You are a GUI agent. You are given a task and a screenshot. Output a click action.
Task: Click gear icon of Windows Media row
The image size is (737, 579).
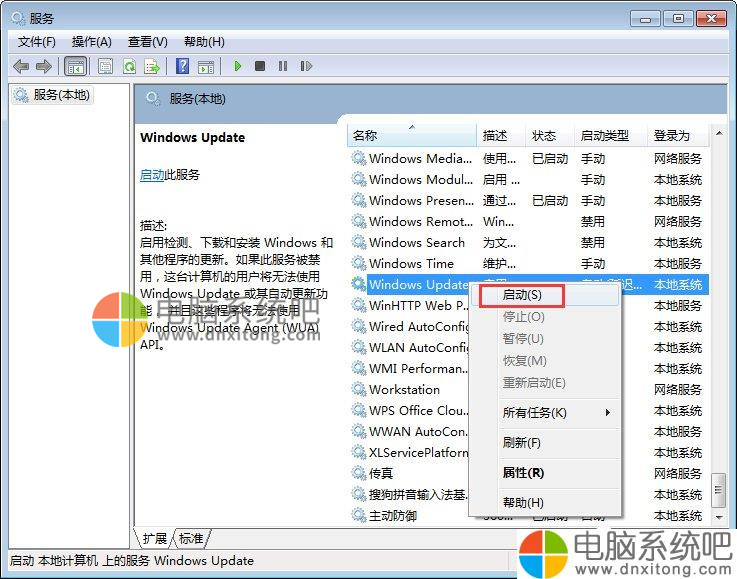(359, 158)
